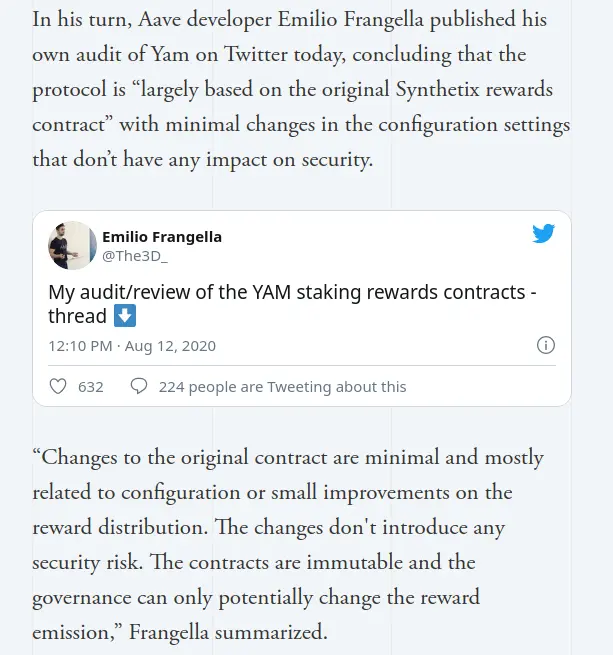This screenshot has width=613, height=655.
Task: Open the 12:10 PM Aug 12, 2020 timestamp
Action: coord(132,346)
